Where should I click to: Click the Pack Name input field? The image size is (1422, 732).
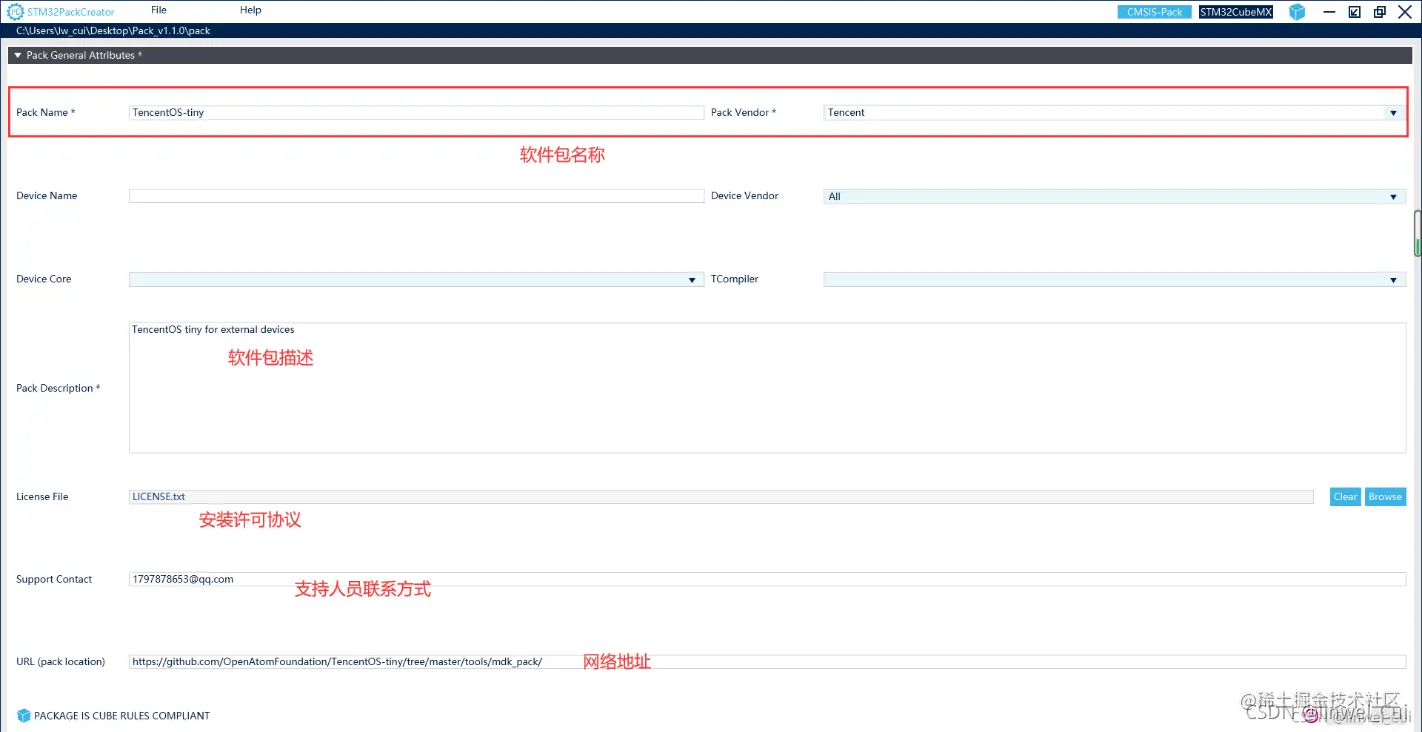(x=416, y=113)
